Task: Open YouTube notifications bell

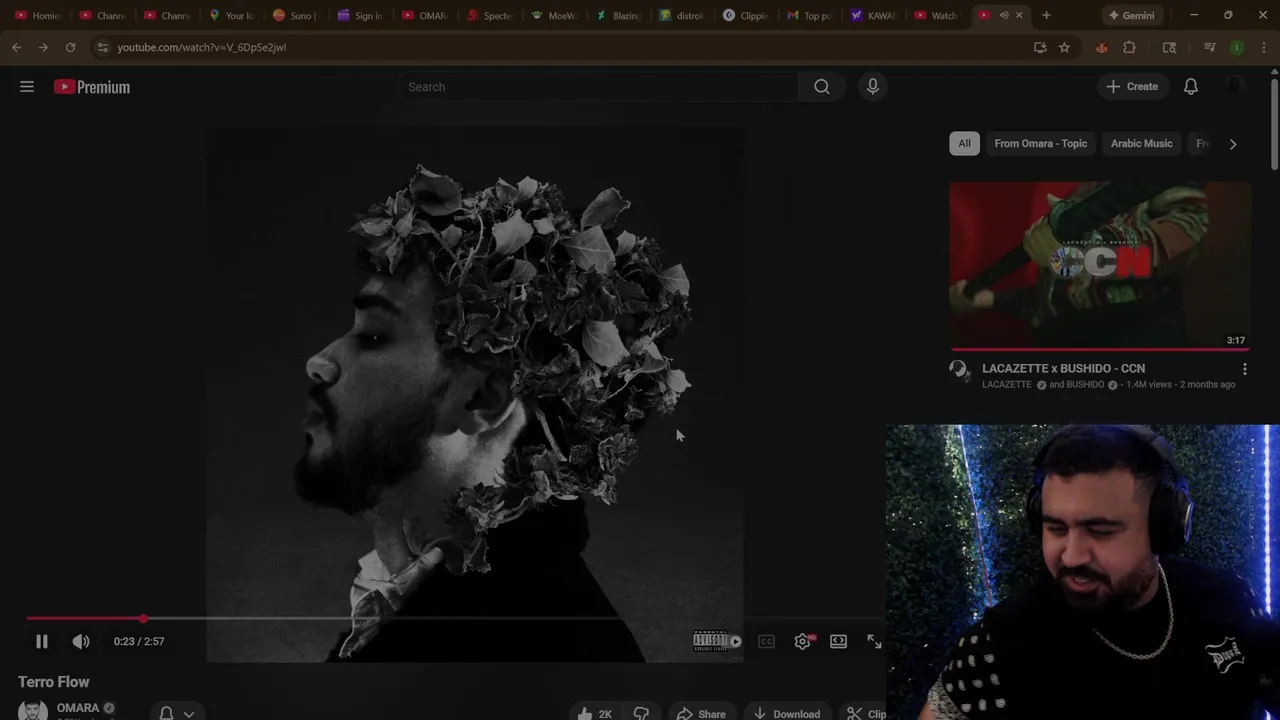Action: tap(1191, 87)
